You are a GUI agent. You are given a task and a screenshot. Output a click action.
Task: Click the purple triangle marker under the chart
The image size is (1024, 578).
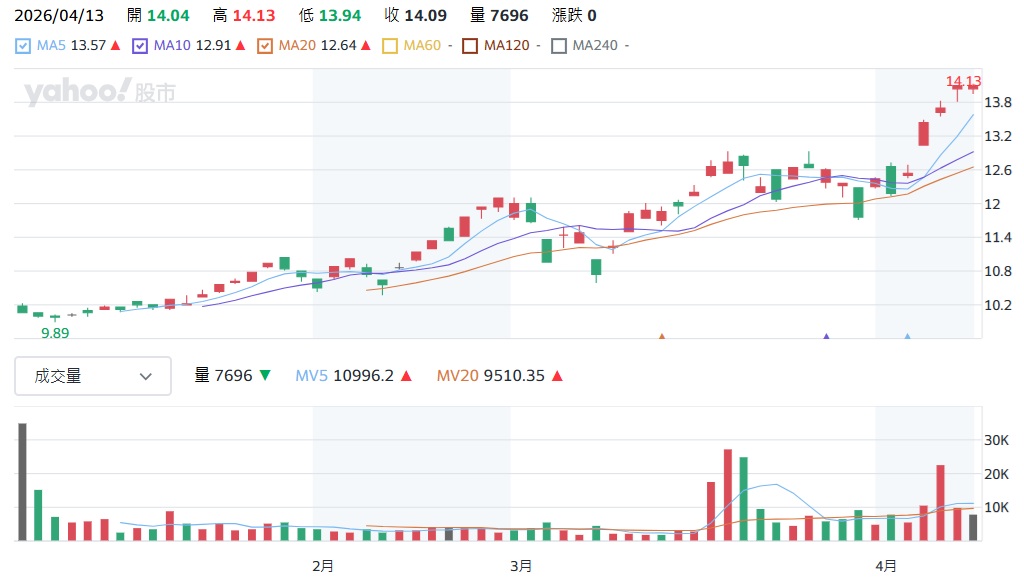pos(826,336)
